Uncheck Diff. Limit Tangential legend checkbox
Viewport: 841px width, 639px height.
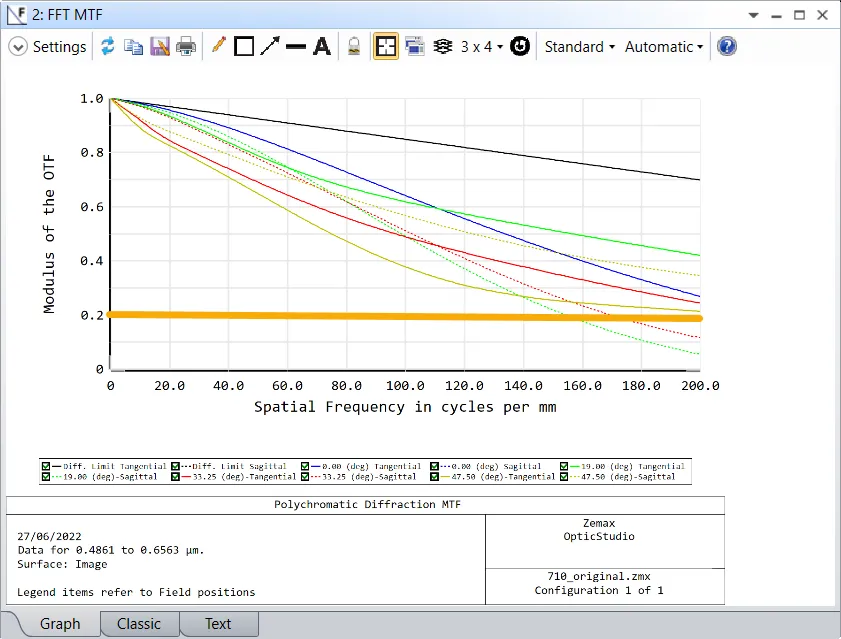46,466
